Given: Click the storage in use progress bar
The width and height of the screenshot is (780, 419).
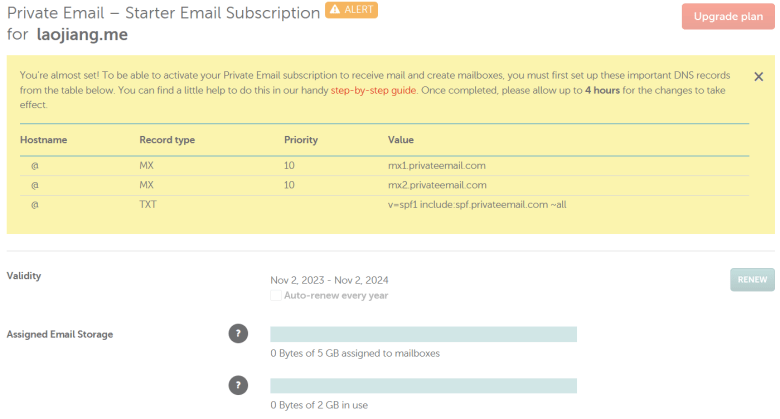Looking at the screenshot, I should (423, 386).
